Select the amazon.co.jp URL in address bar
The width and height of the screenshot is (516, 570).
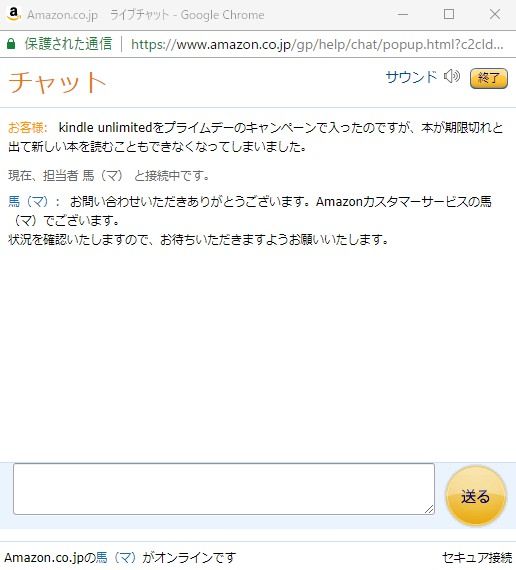317,44
